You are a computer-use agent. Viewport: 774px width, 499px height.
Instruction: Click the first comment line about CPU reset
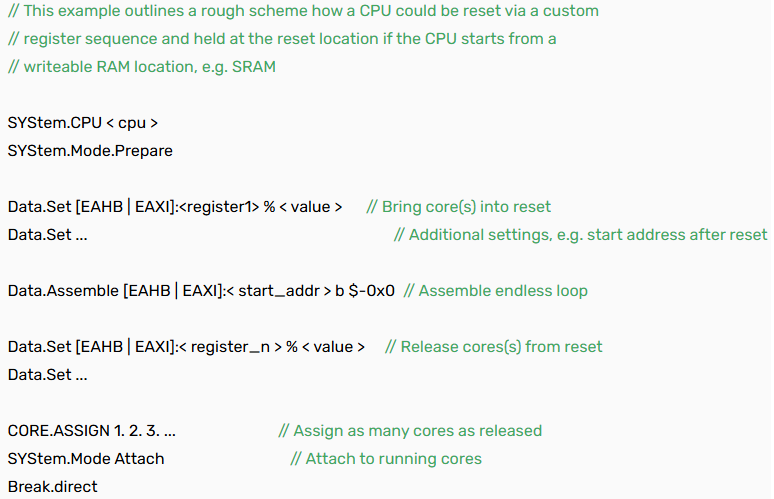tap(303, 11)
